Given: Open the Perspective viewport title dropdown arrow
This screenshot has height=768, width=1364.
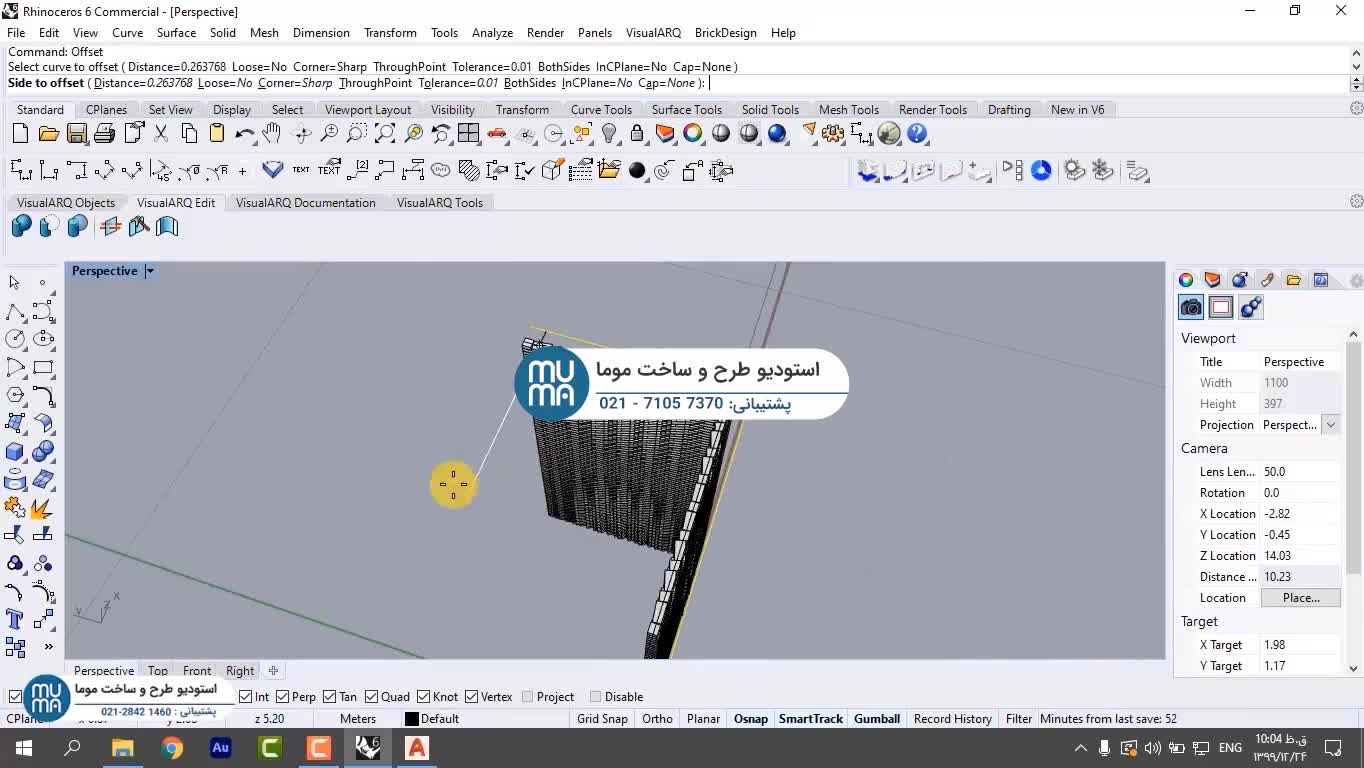Looking at the screenshot, I should [150, 271].
